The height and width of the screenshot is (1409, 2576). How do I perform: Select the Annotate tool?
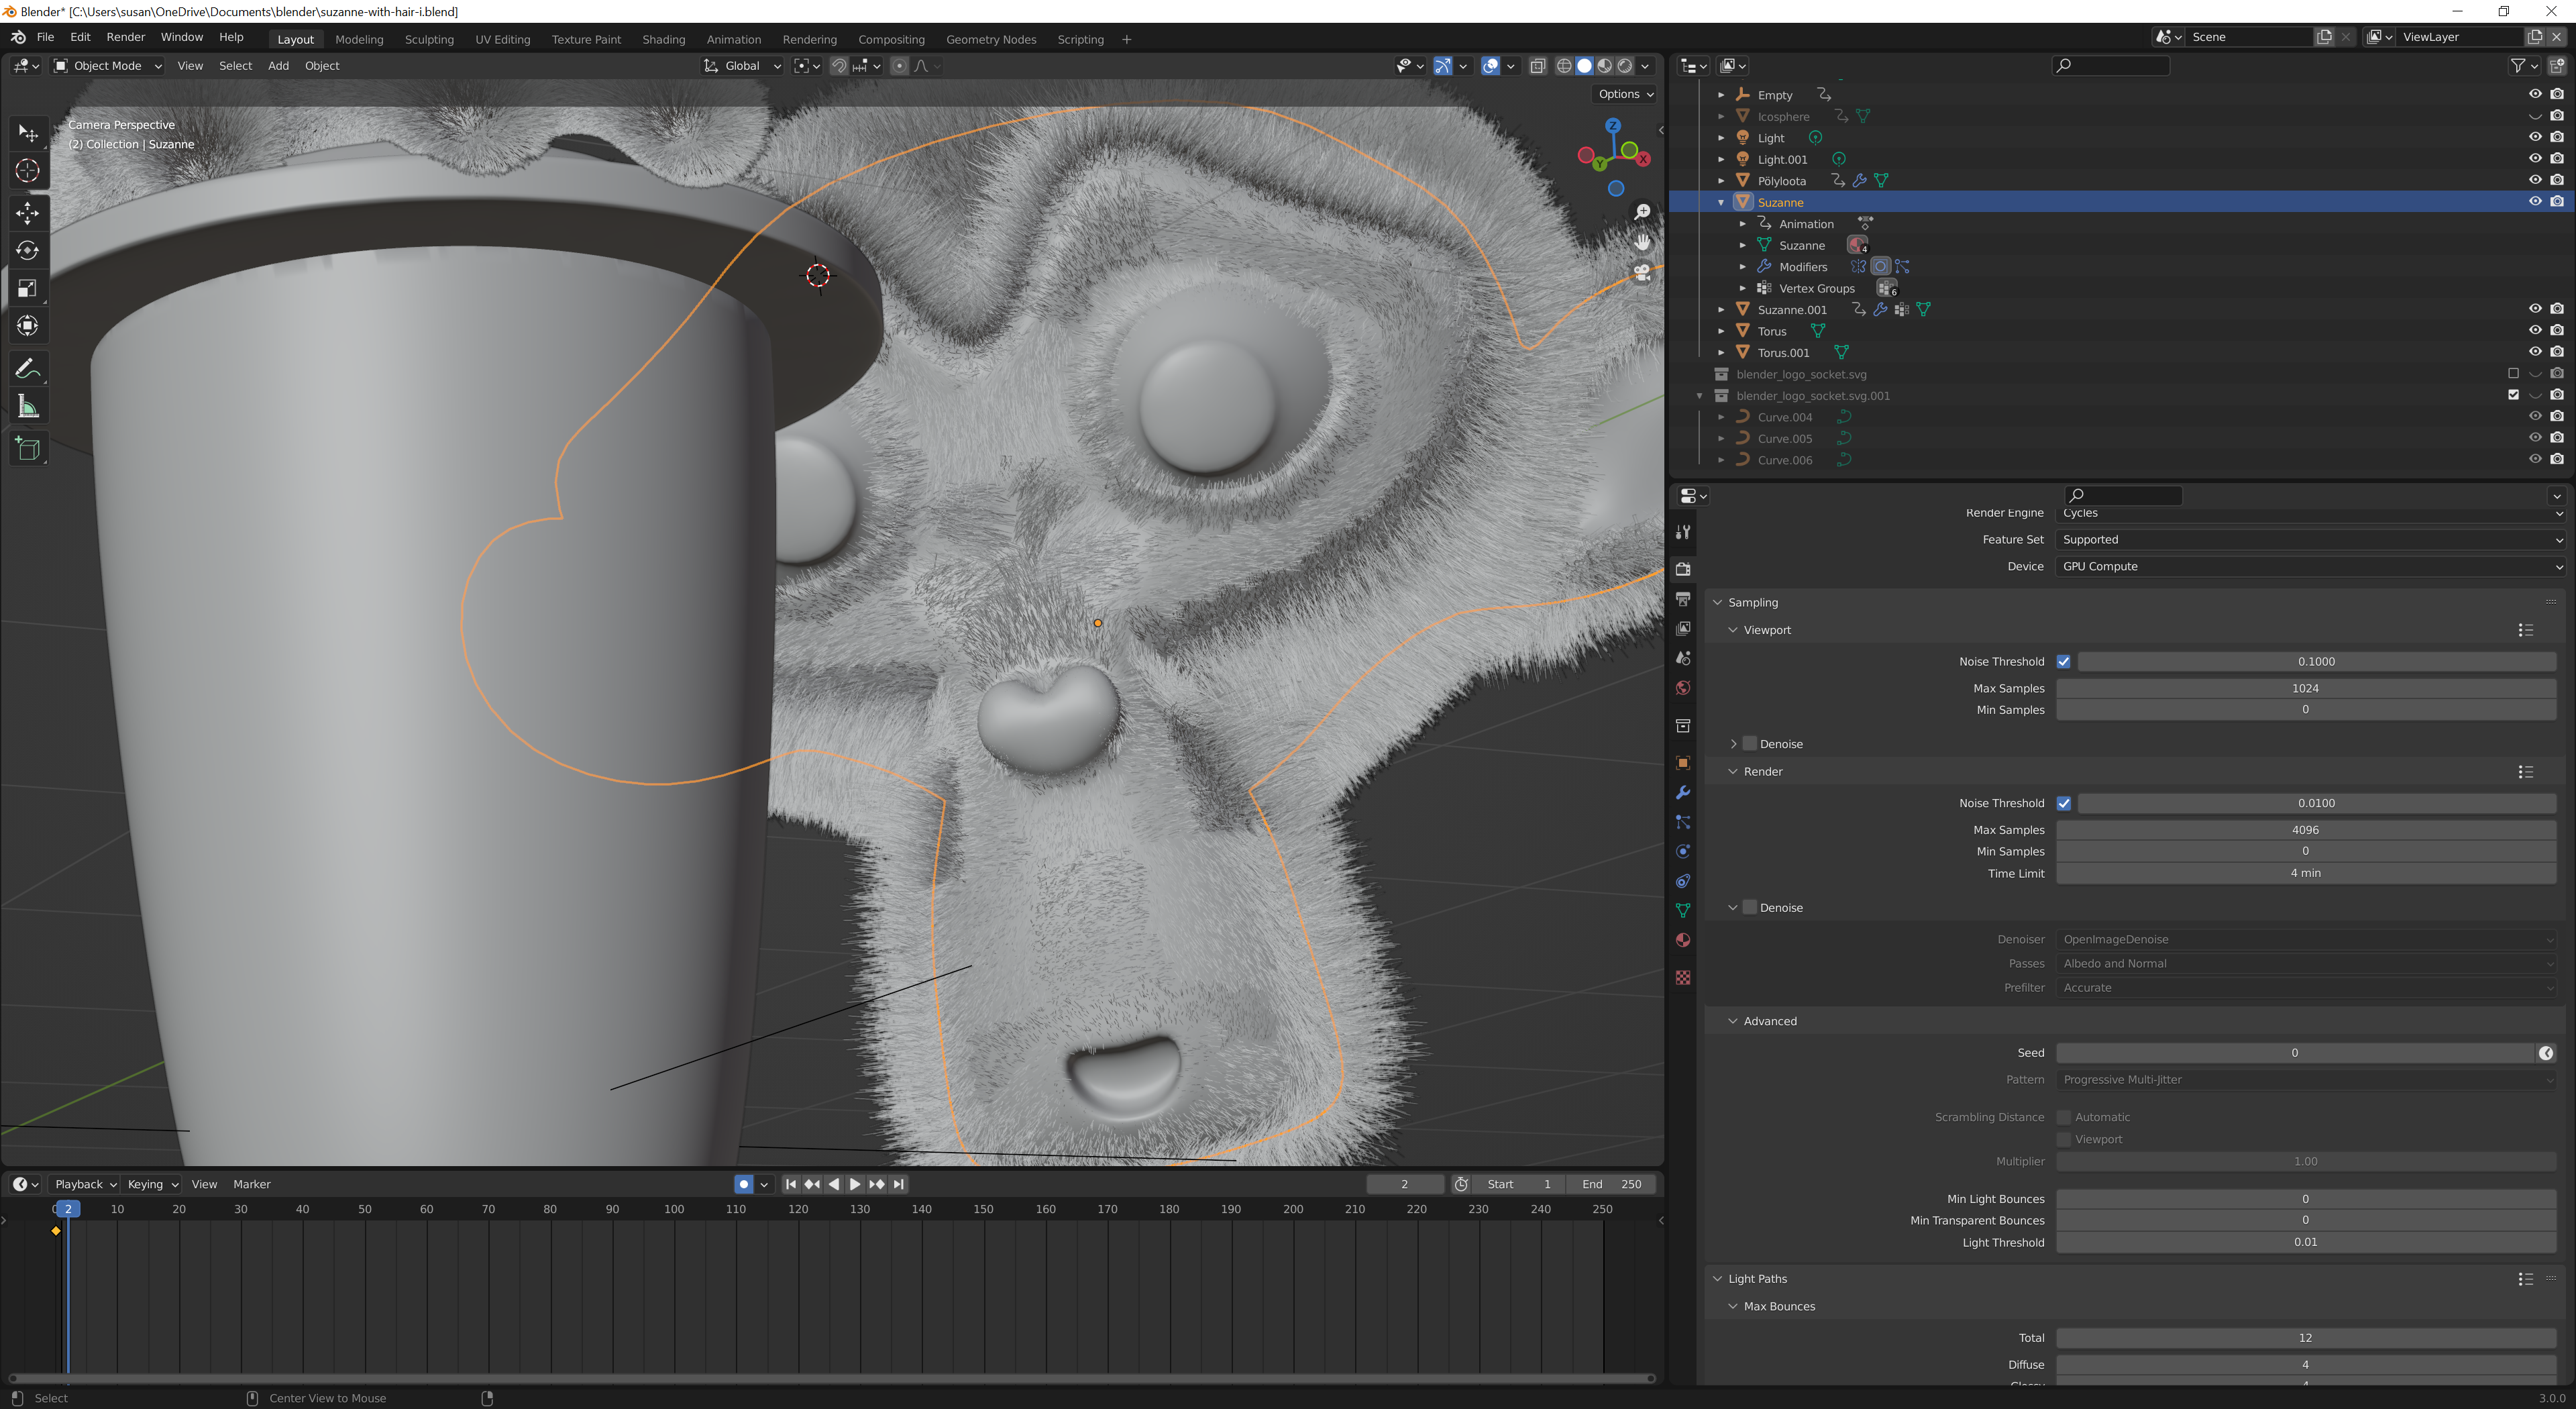click(x=28, y=369)
